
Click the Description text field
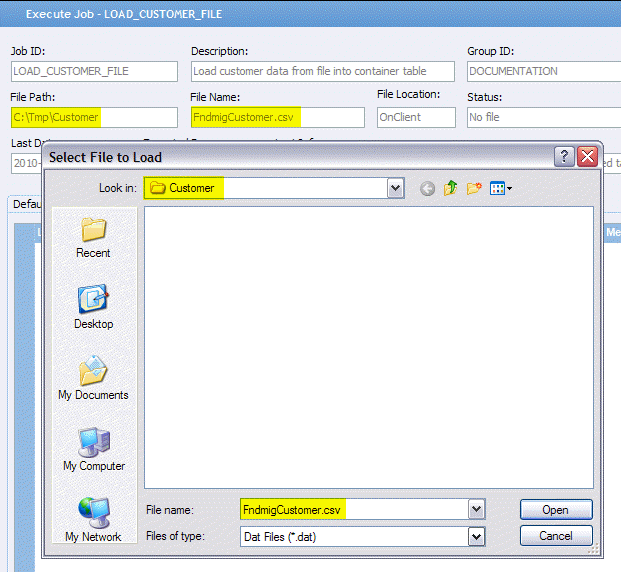322,72
